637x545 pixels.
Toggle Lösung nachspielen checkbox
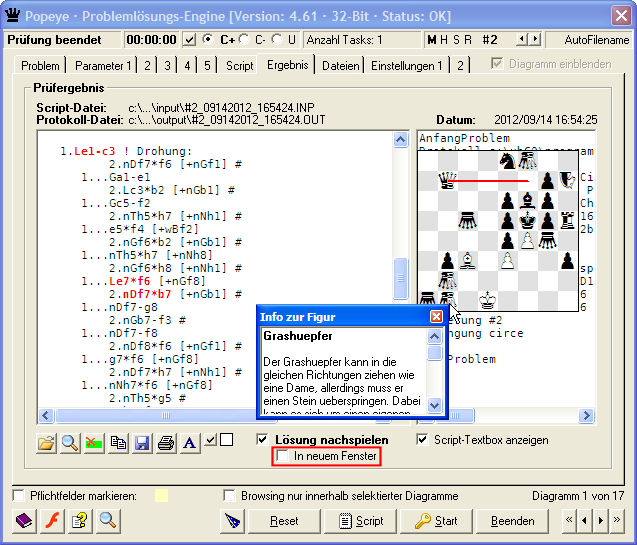pyautogui.click(x=262, y=439)
